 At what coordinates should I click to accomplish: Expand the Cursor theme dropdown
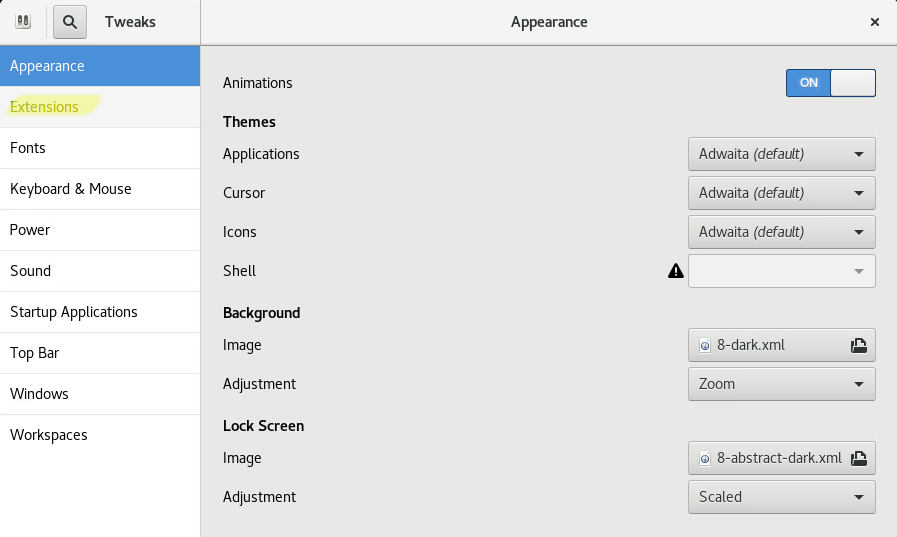781,193
